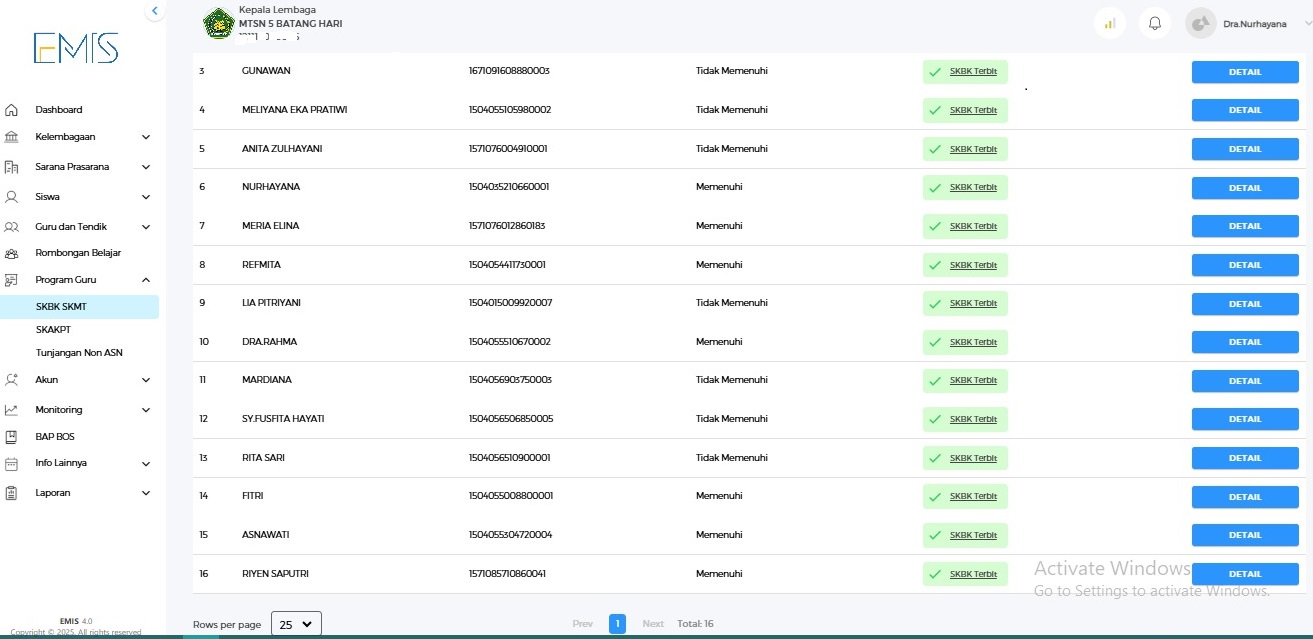Click the user avatar for Dra.Nurhayana
This screenshot has height=639, width=1313.
(x=1200, y=24)
